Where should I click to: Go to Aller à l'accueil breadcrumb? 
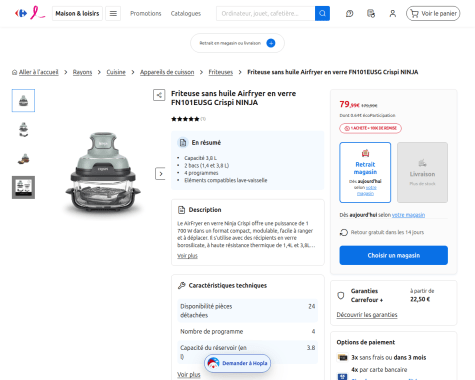pos(38,72)
